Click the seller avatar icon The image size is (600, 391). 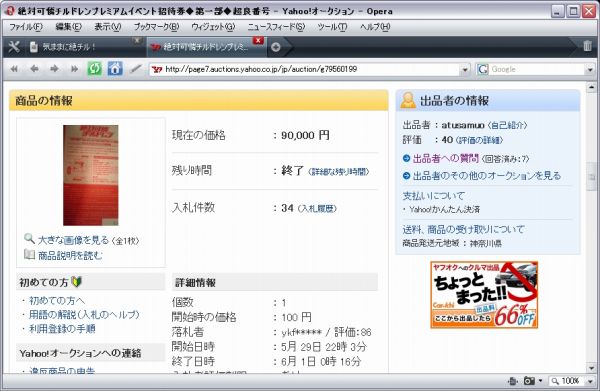click(x=408, y=100)
